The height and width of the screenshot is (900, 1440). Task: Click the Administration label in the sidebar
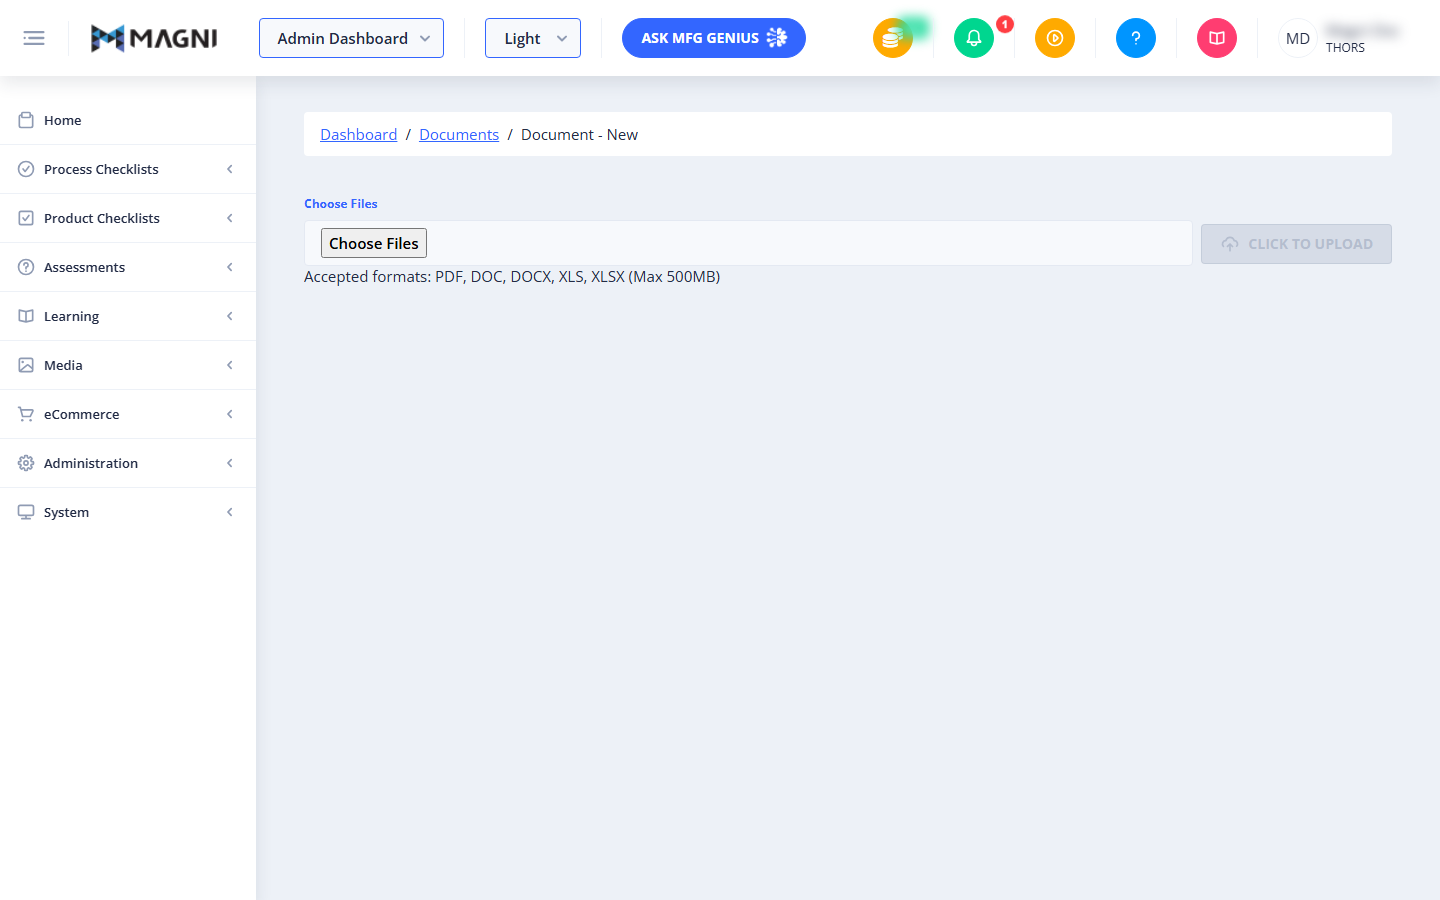pyautogui.click(x=91, y=463)
